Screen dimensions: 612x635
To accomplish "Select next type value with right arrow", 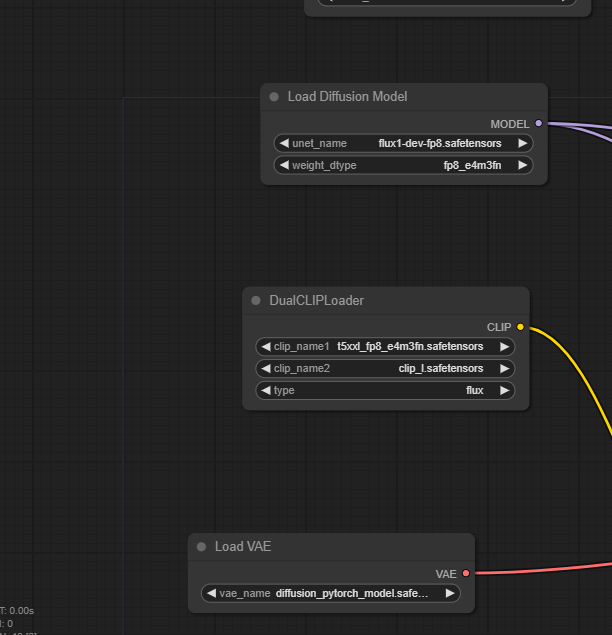I will pyautogui.click(x=504, y=390).
